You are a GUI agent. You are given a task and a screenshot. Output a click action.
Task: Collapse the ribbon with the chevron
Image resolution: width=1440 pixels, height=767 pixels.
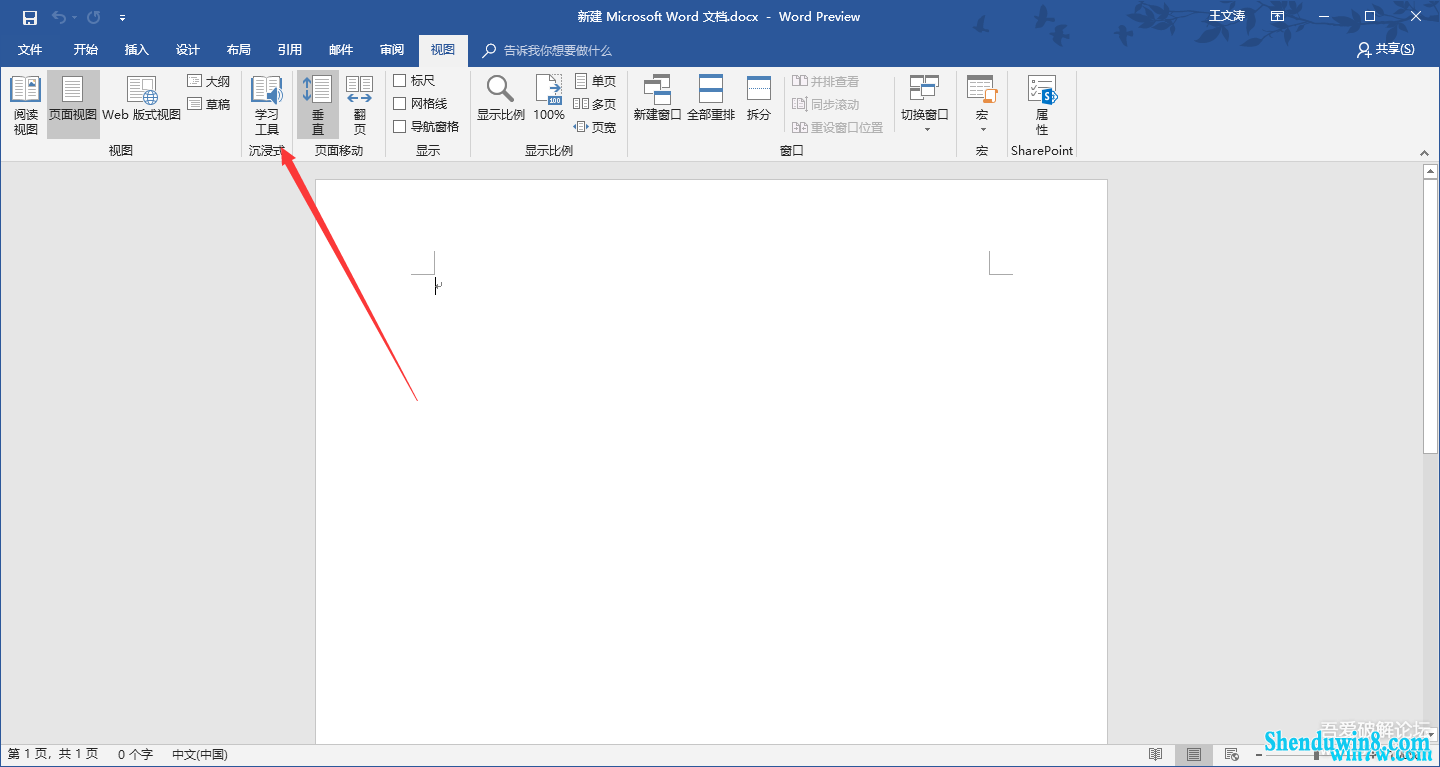(1424, 153)
